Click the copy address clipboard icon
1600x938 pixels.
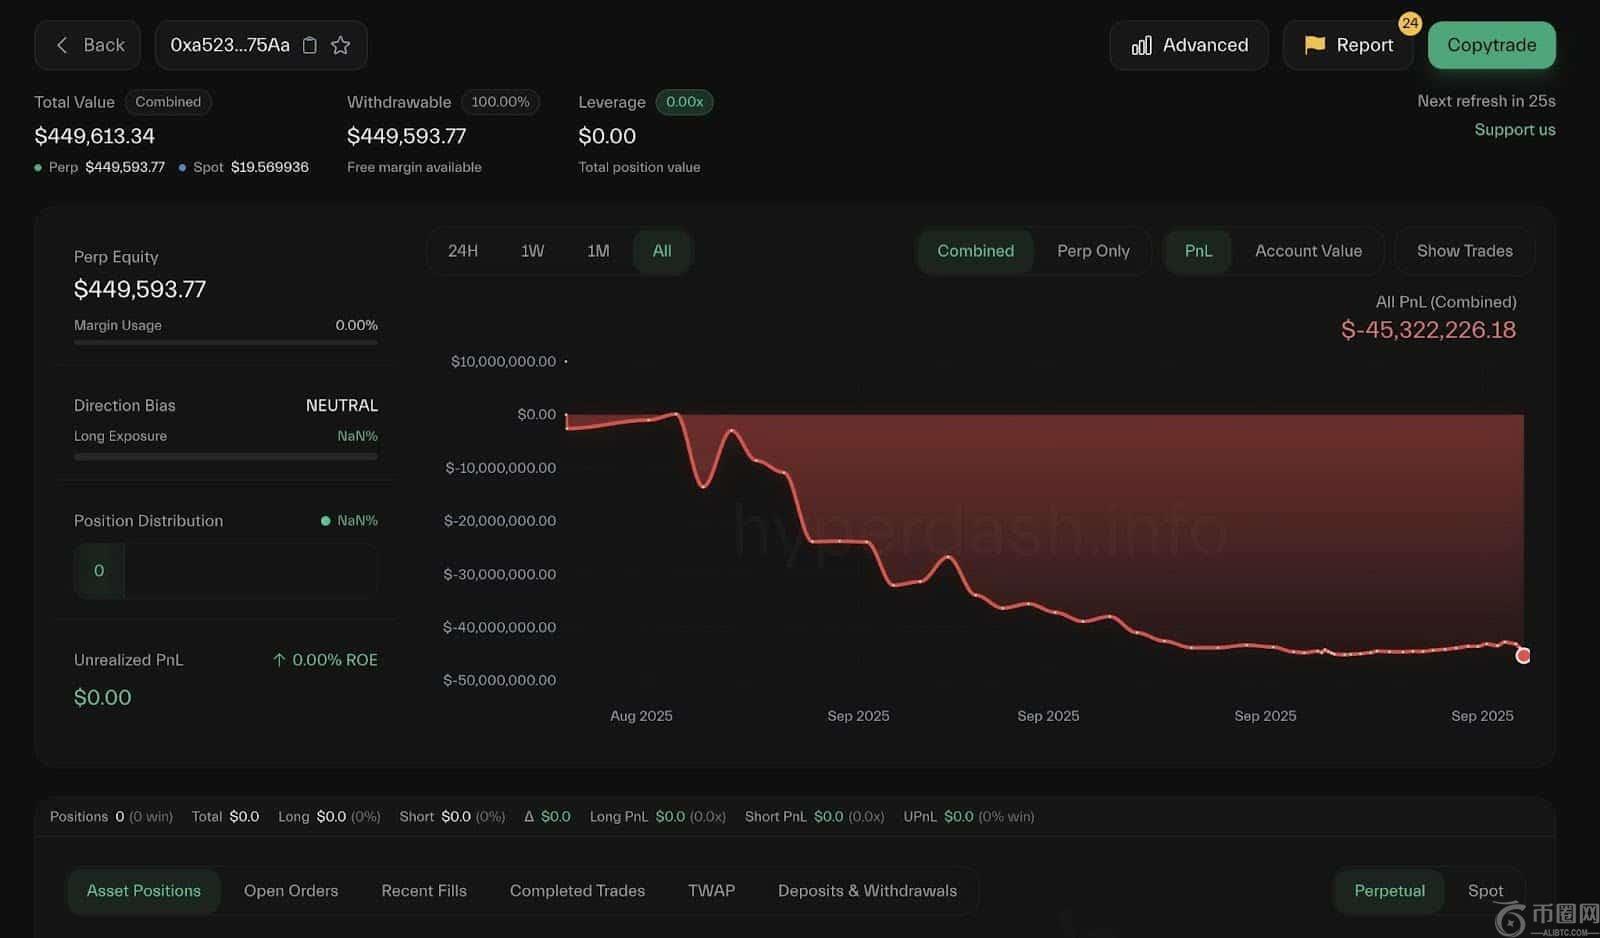tap(310, 45)
